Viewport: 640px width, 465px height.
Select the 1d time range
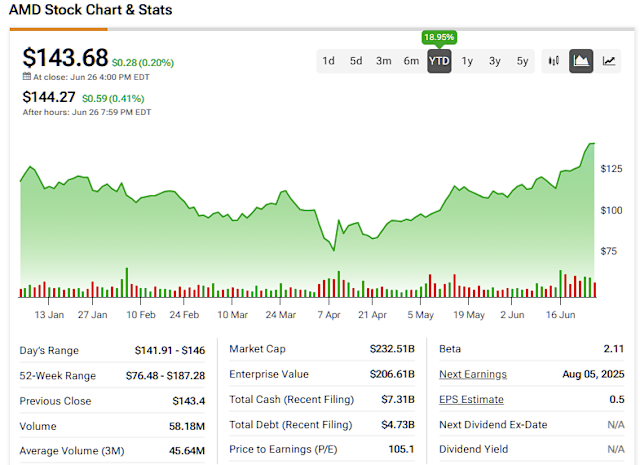pyautogui.click(x=329, y=61)
